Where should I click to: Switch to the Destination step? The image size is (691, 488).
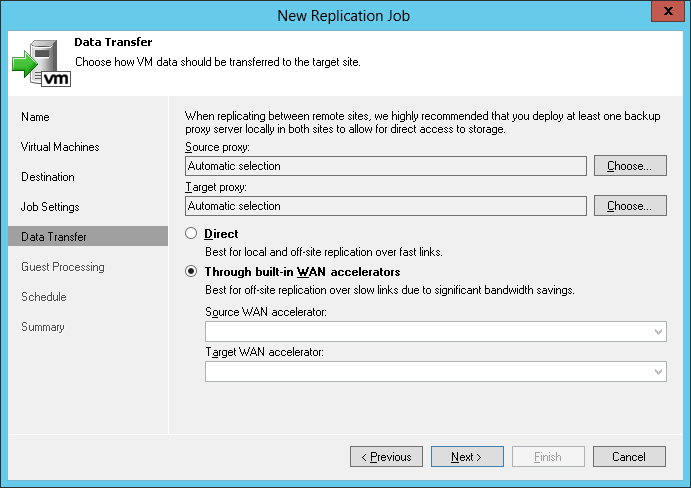pyautogui.click(x=48, y=177)
